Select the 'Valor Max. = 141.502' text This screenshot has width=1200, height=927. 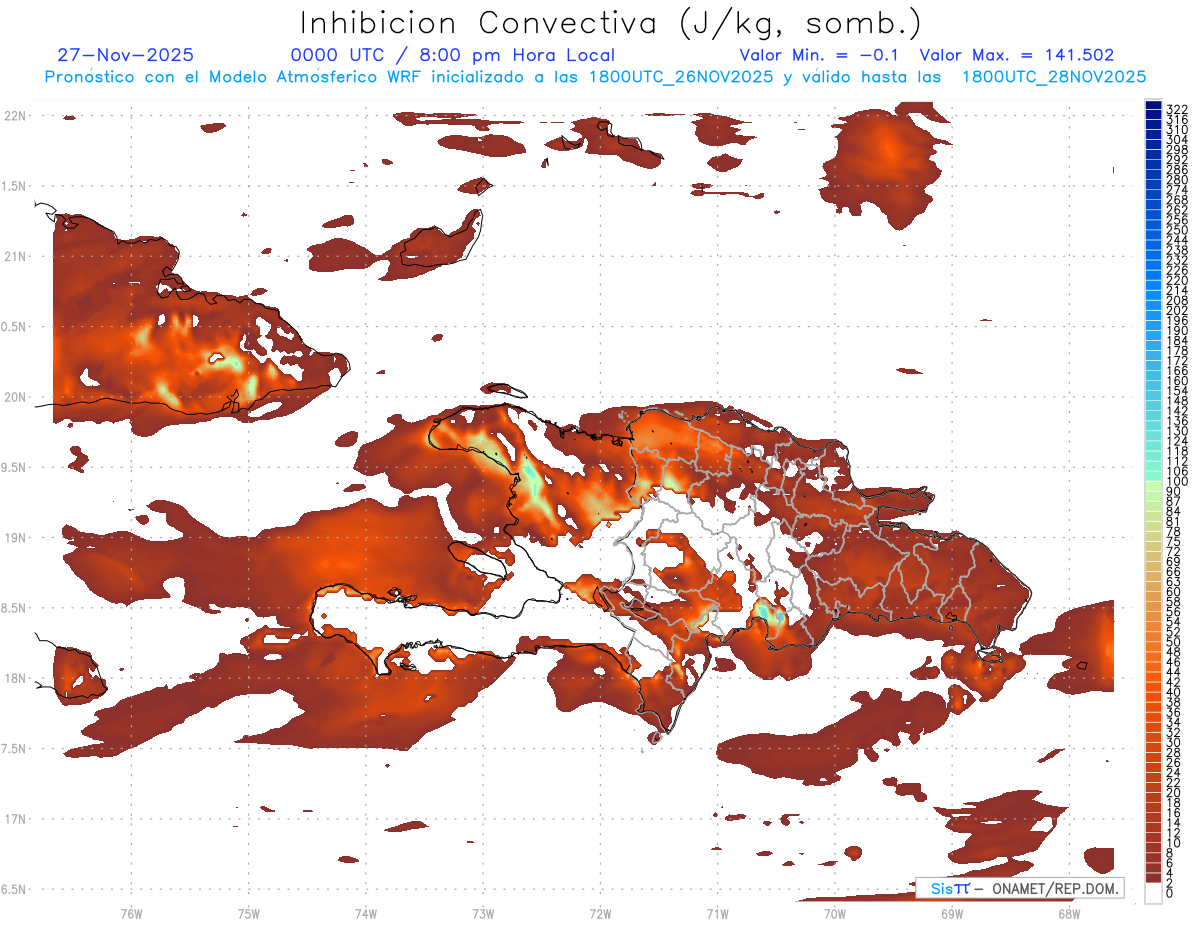click(x=1017, y=55)
